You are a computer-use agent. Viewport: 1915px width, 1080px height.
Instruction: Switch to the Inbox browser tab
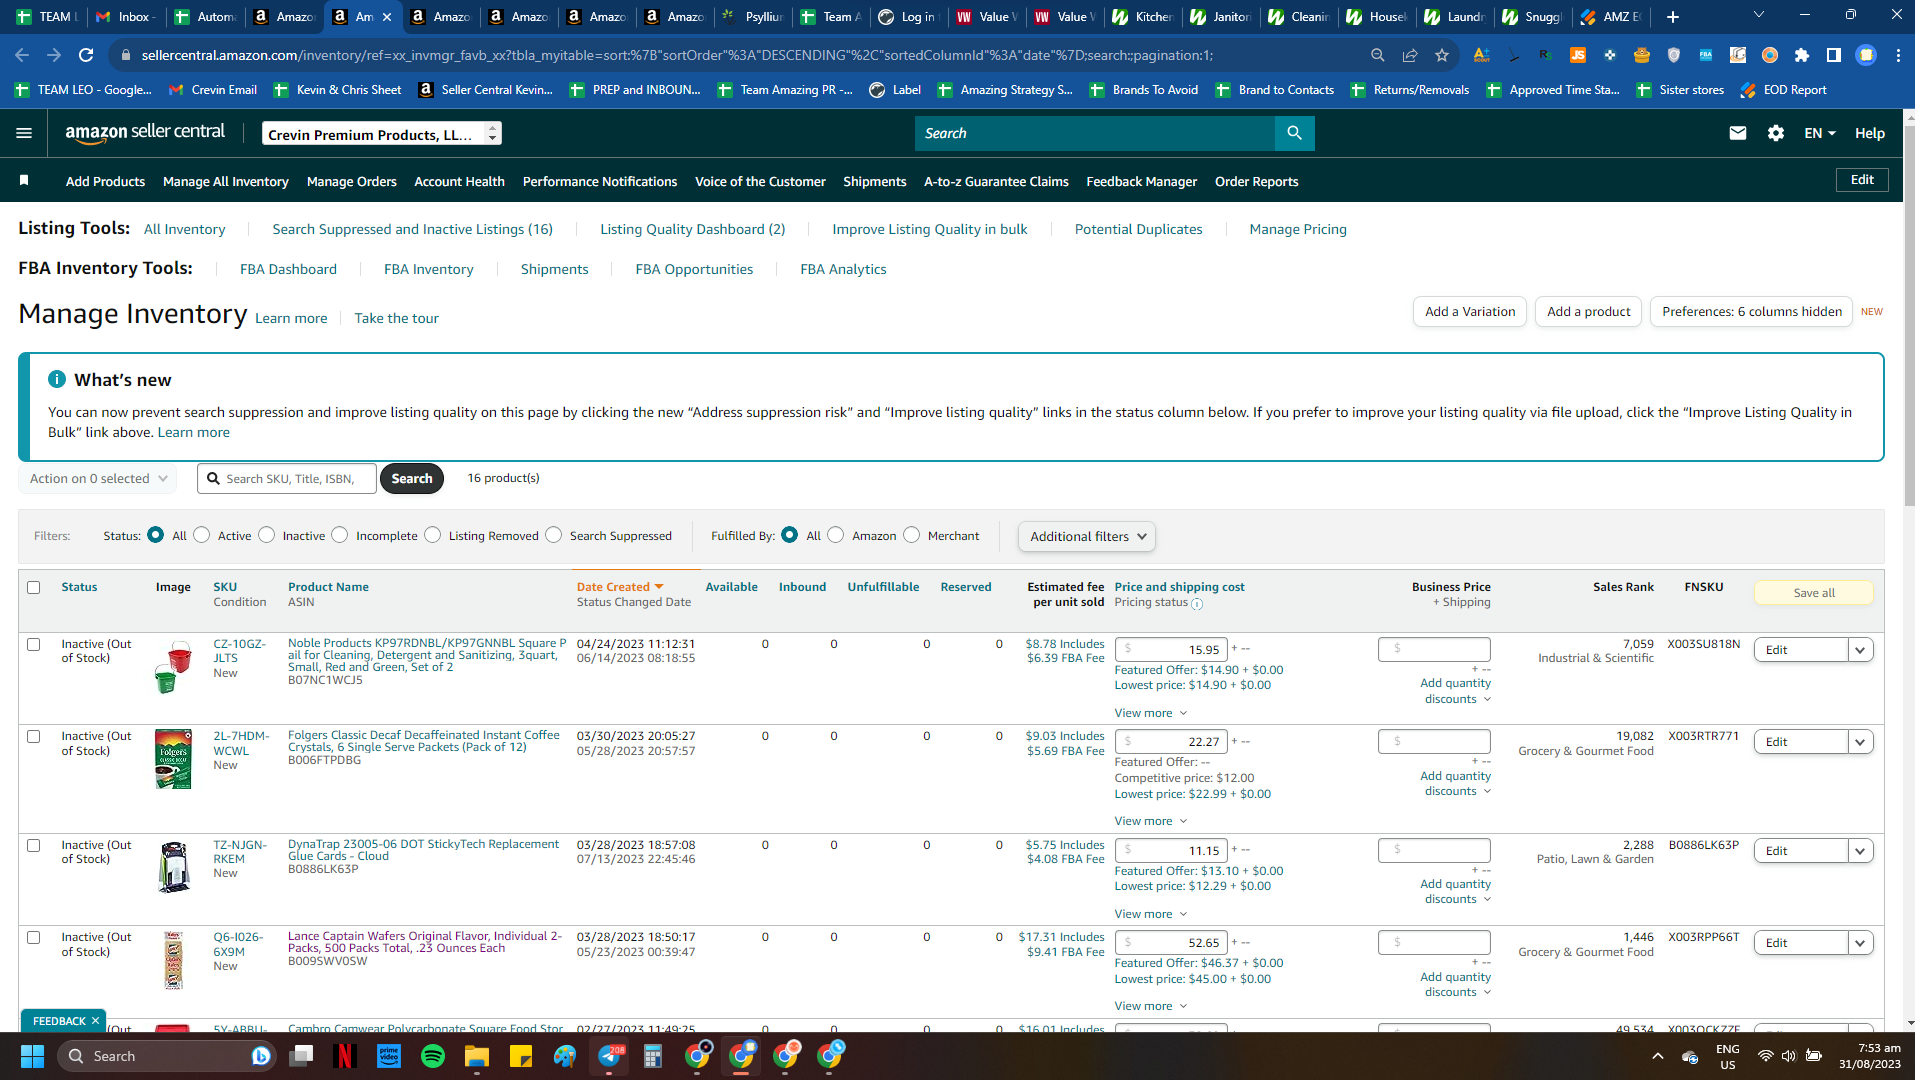coord(126,17)
